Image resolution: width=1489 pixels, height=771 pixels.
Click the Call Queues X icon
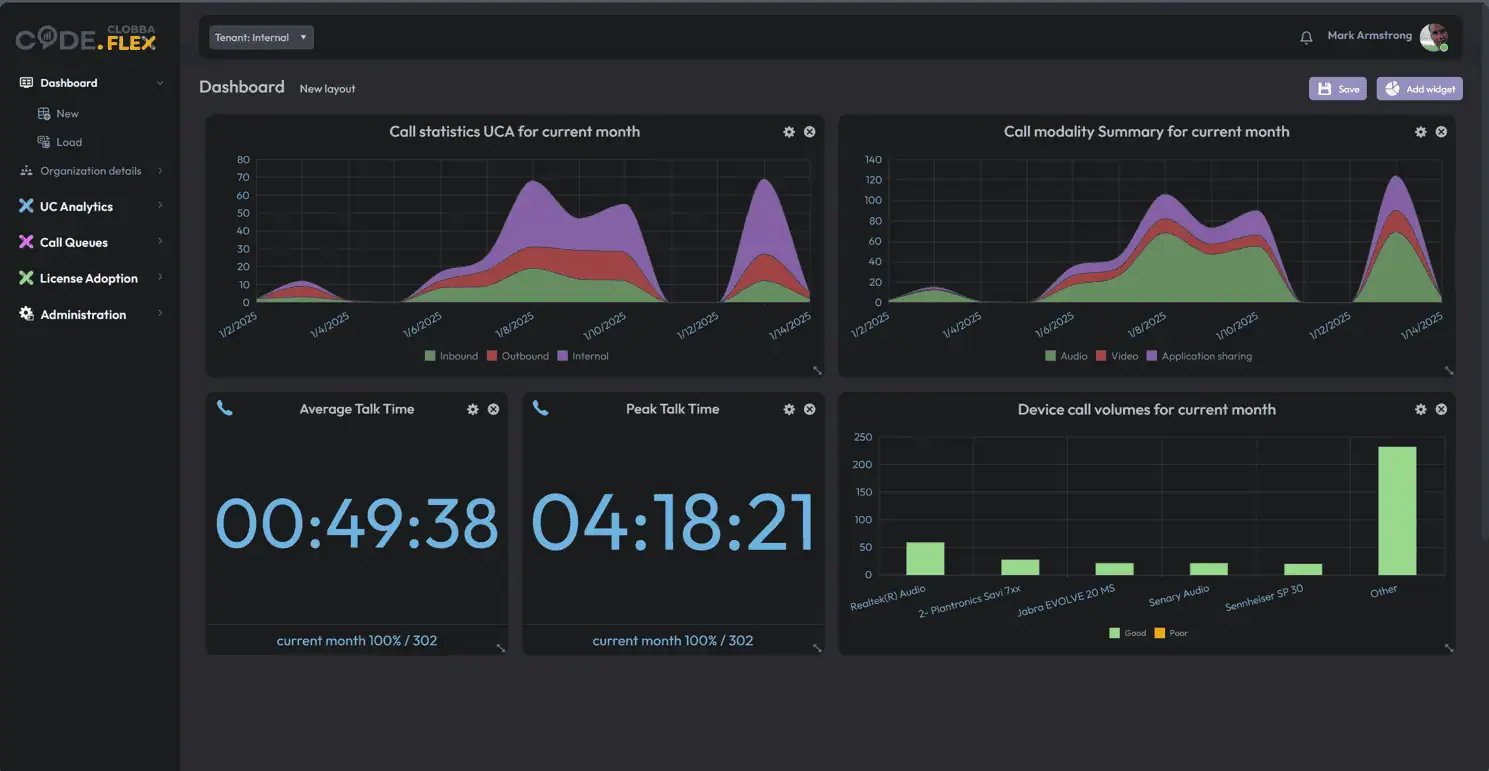coord(26,242)
